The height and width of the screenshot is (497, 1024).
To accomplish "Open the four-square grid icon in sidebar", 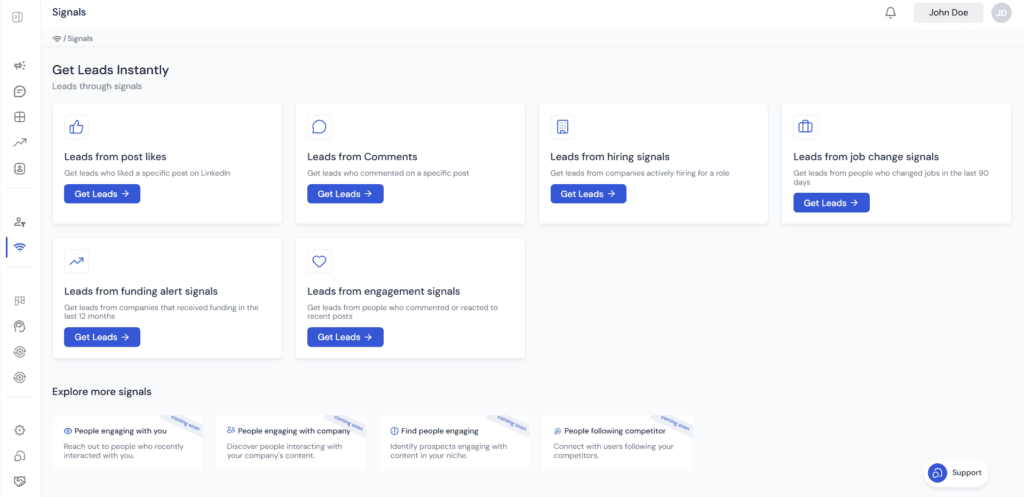I will pyautogui.click(x=20, y=117).
